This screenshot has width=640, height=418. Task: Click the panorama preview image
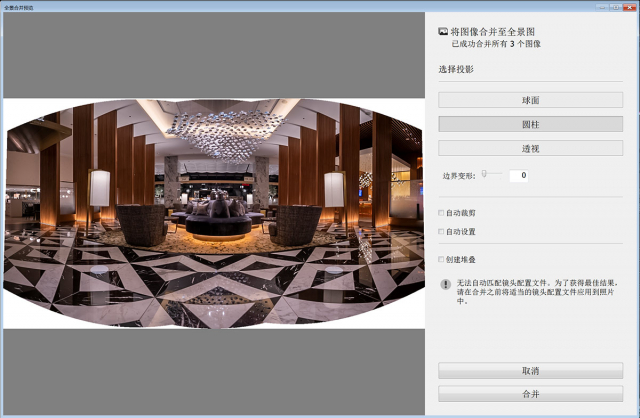[x=214, y=213]
